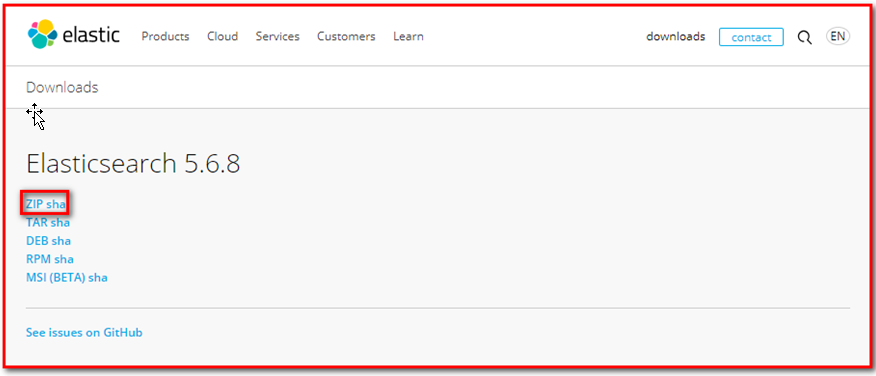
Task: Download the ZIP package
Action: (x=35, y=204)
